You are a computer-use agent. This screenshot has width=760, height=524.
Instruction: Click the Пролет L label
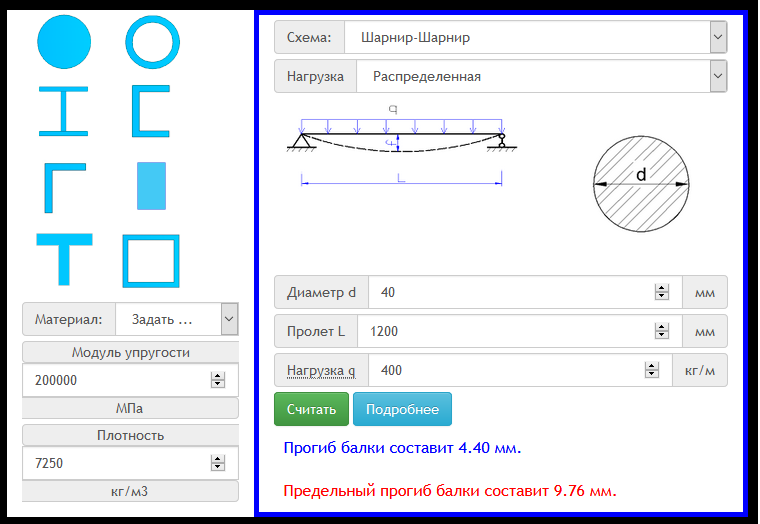point(316,332)
